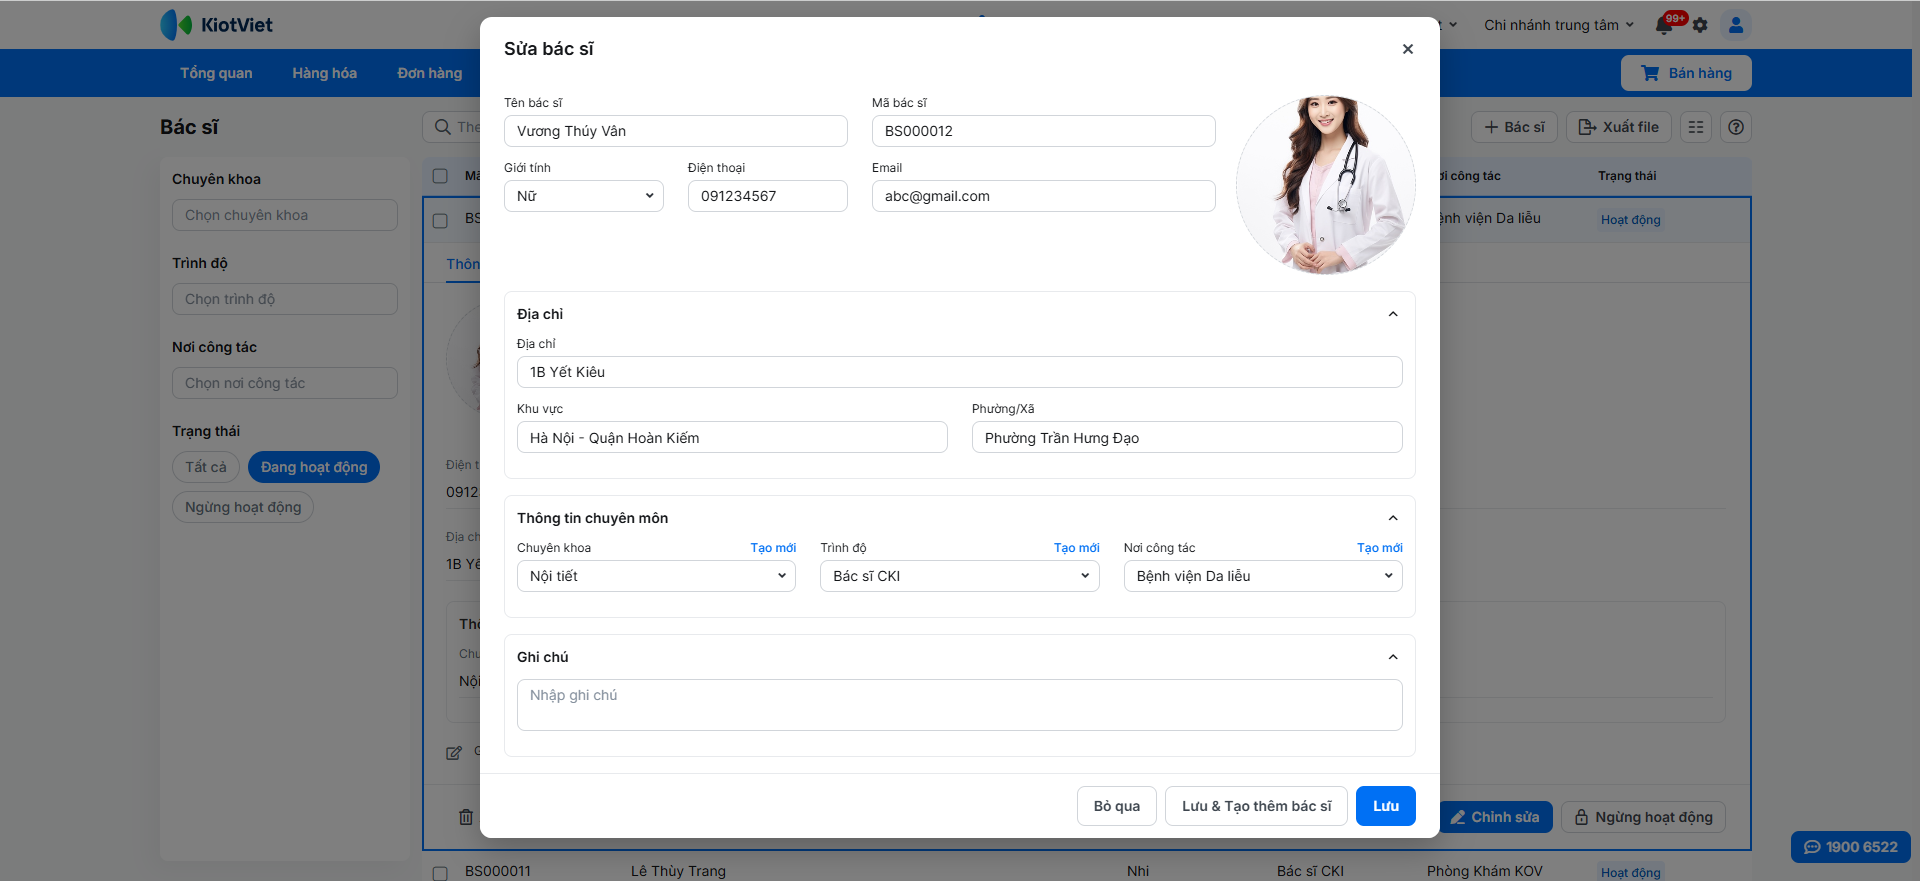Focus the Địa chỉ input with 1B Yết Kiêu

pos(960,372)
